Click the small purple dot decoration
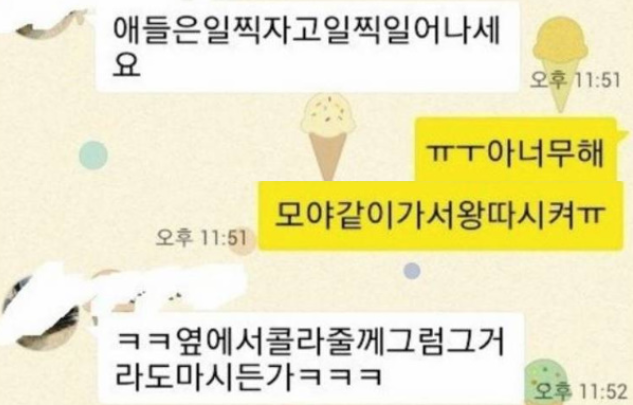 pos(412,271)
